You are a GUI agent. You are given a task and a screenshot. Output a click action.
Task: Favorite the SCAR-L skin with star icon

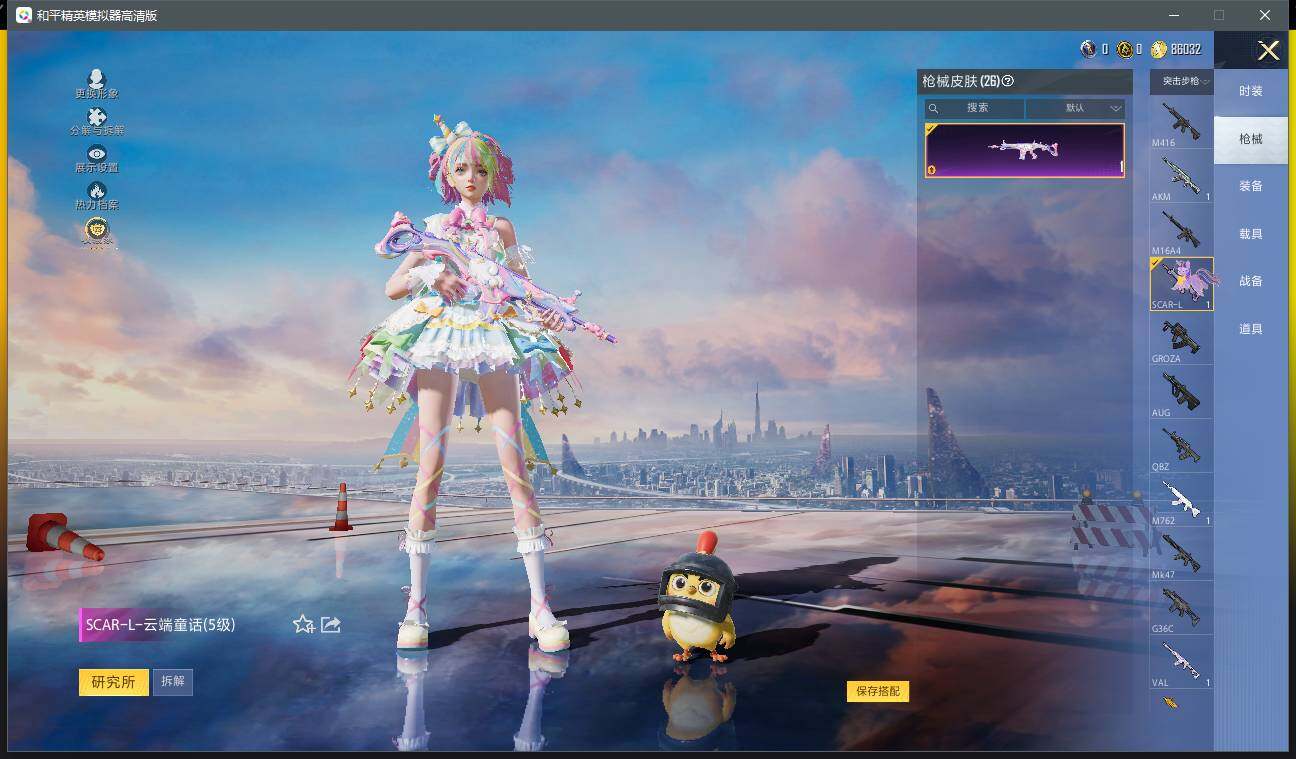point(304,624)
